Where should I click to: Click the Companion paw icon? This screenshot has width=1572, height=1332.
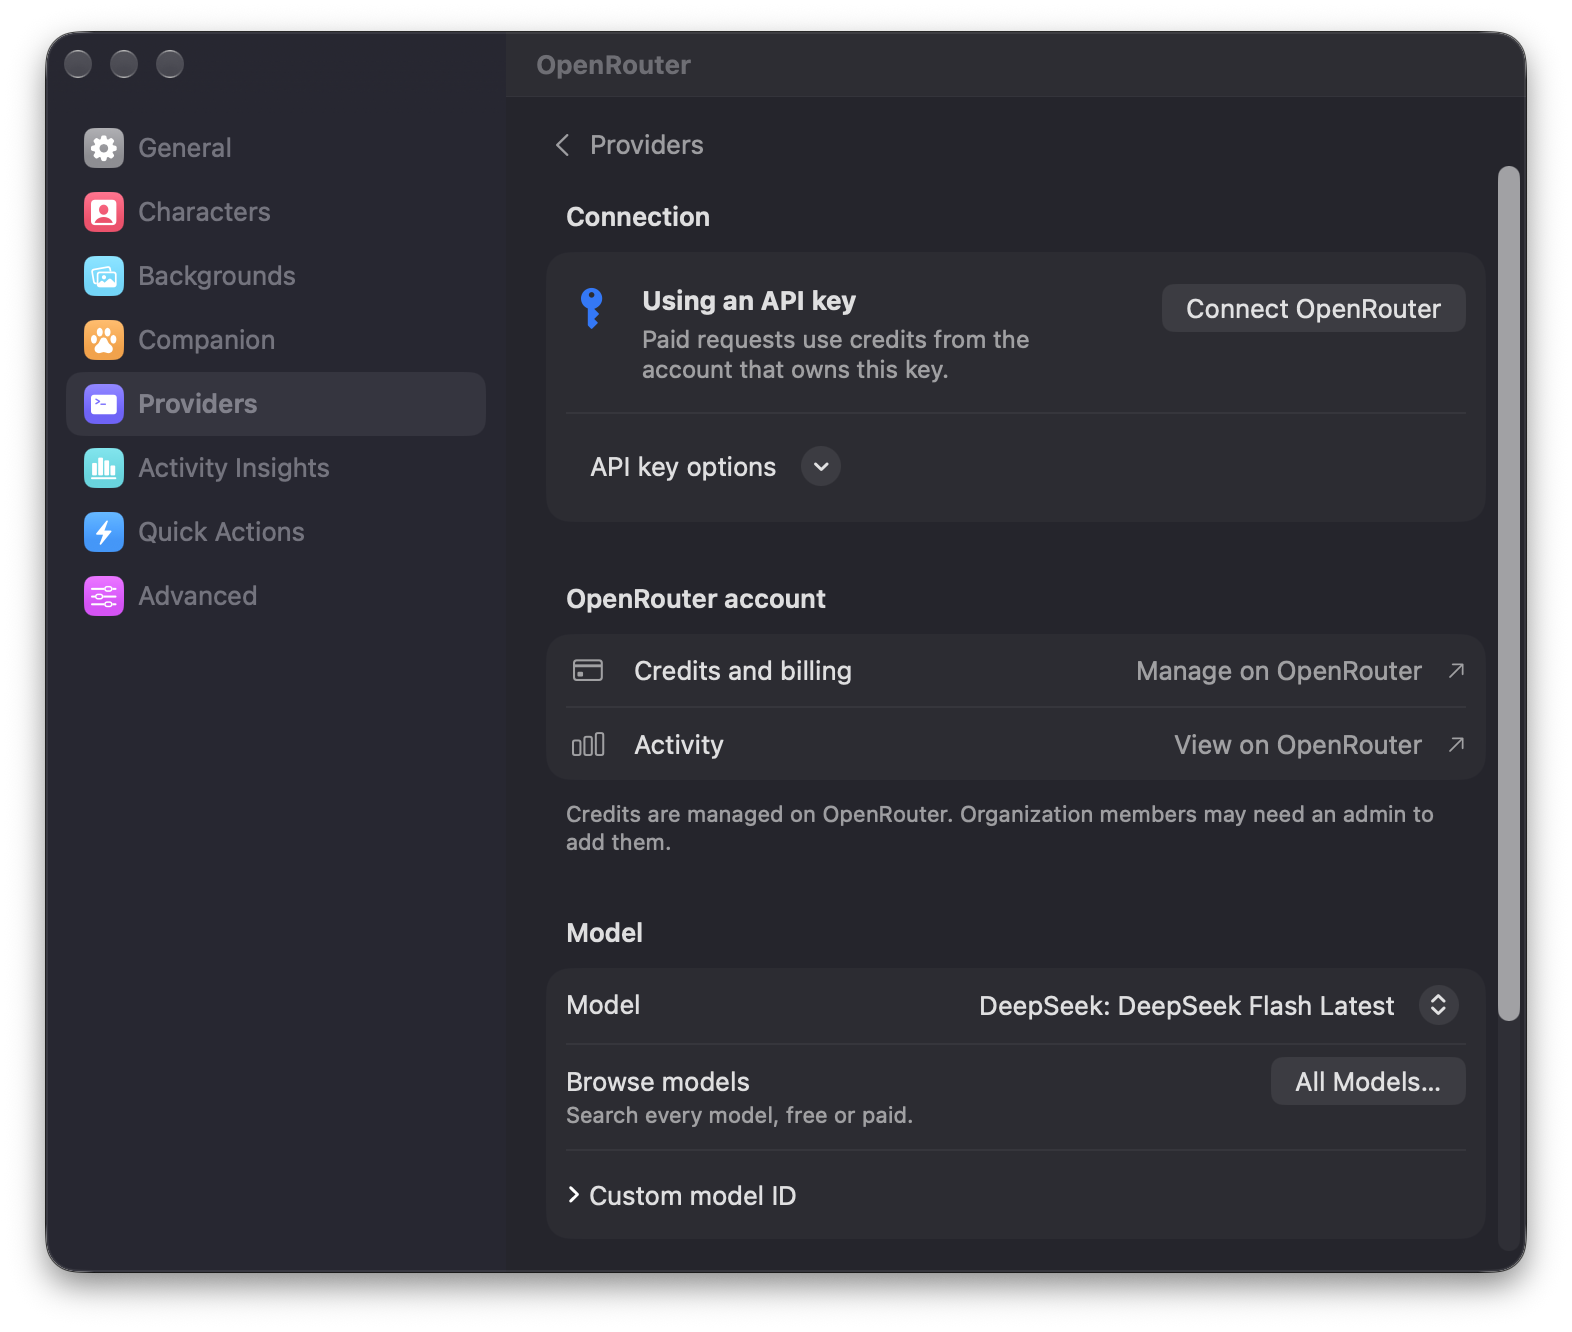(104, 340)
